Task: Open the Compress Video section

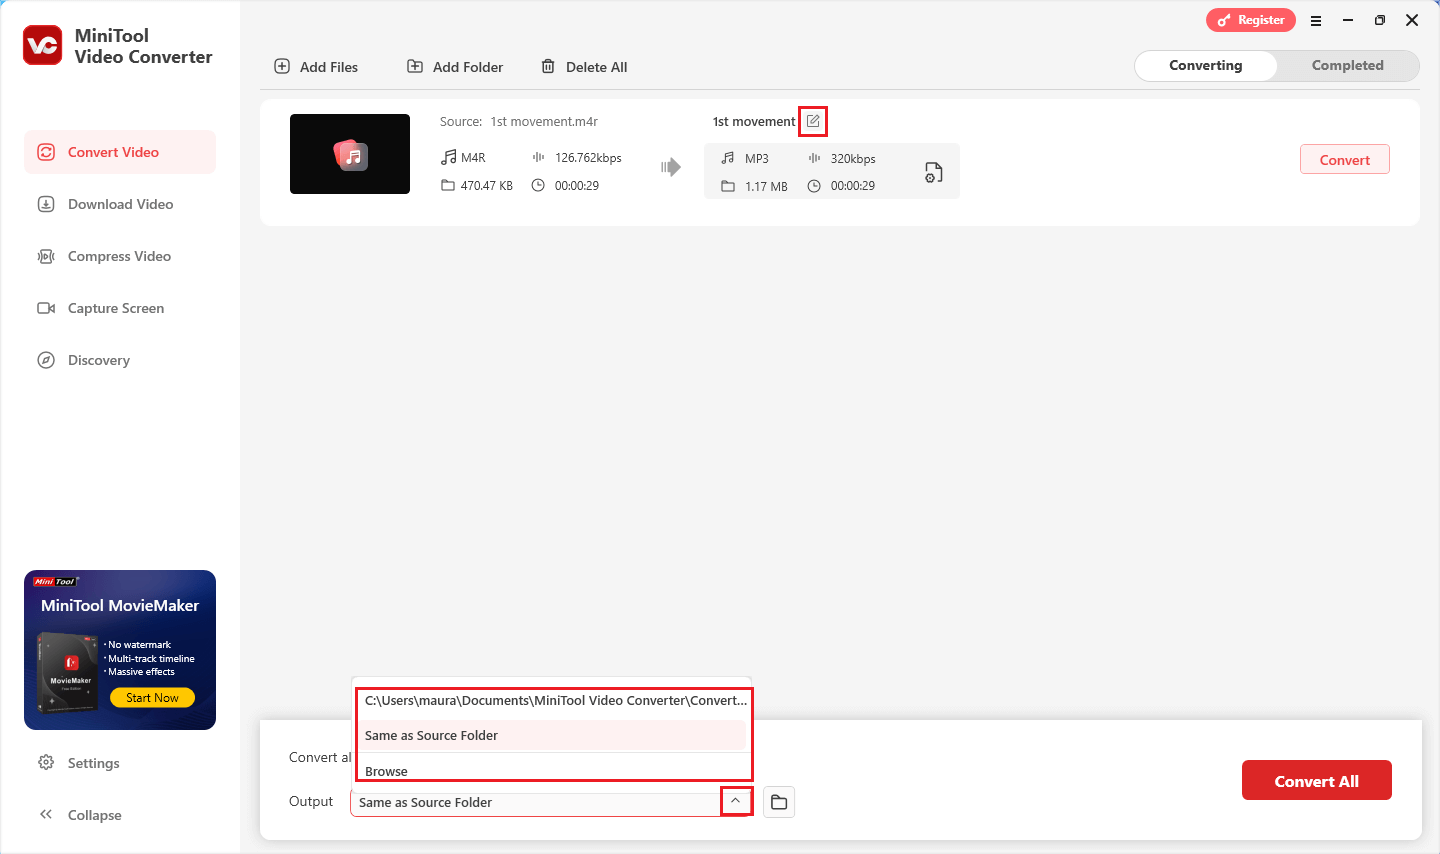Action: tap(120, 256)
